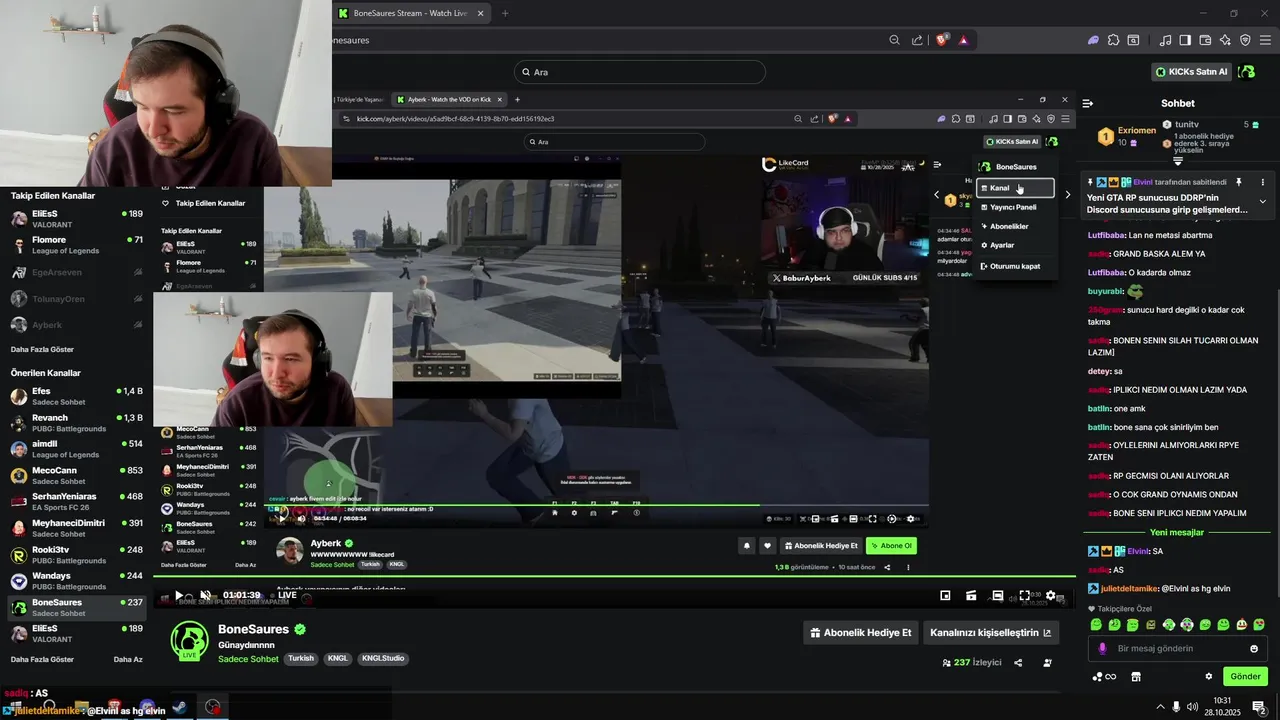The height and width of the screenshot is (720, 1280).
Task: Open the browser hamburger menu
Action: coord(1265,40)
